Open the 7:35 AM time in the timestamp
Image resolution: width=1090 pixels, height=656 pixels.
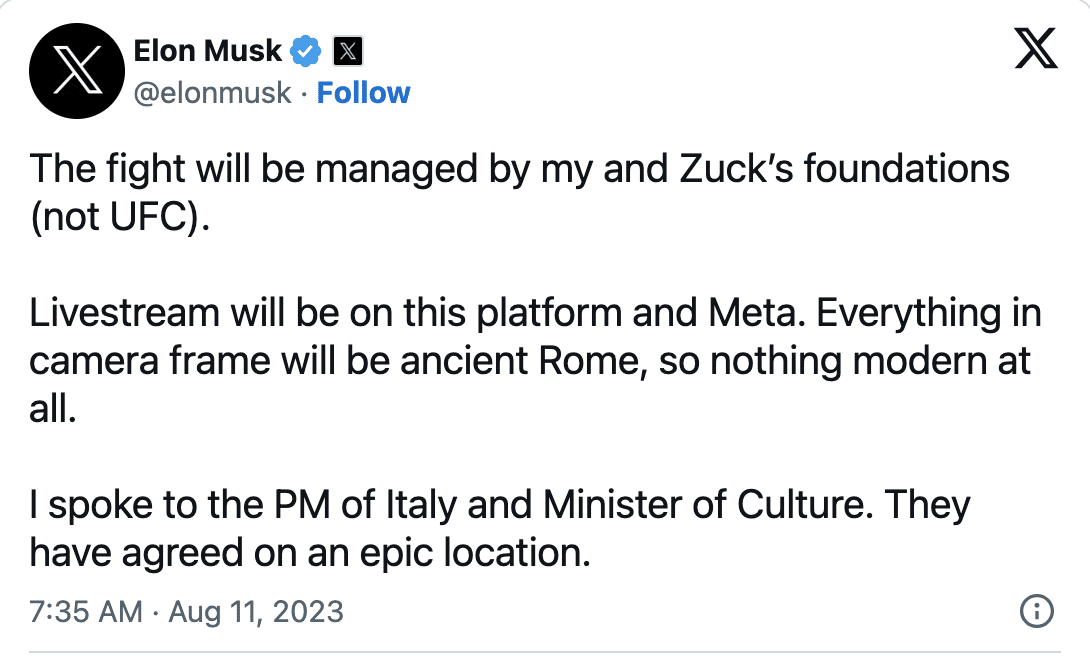pyautogui.click(x=86, y=612)
